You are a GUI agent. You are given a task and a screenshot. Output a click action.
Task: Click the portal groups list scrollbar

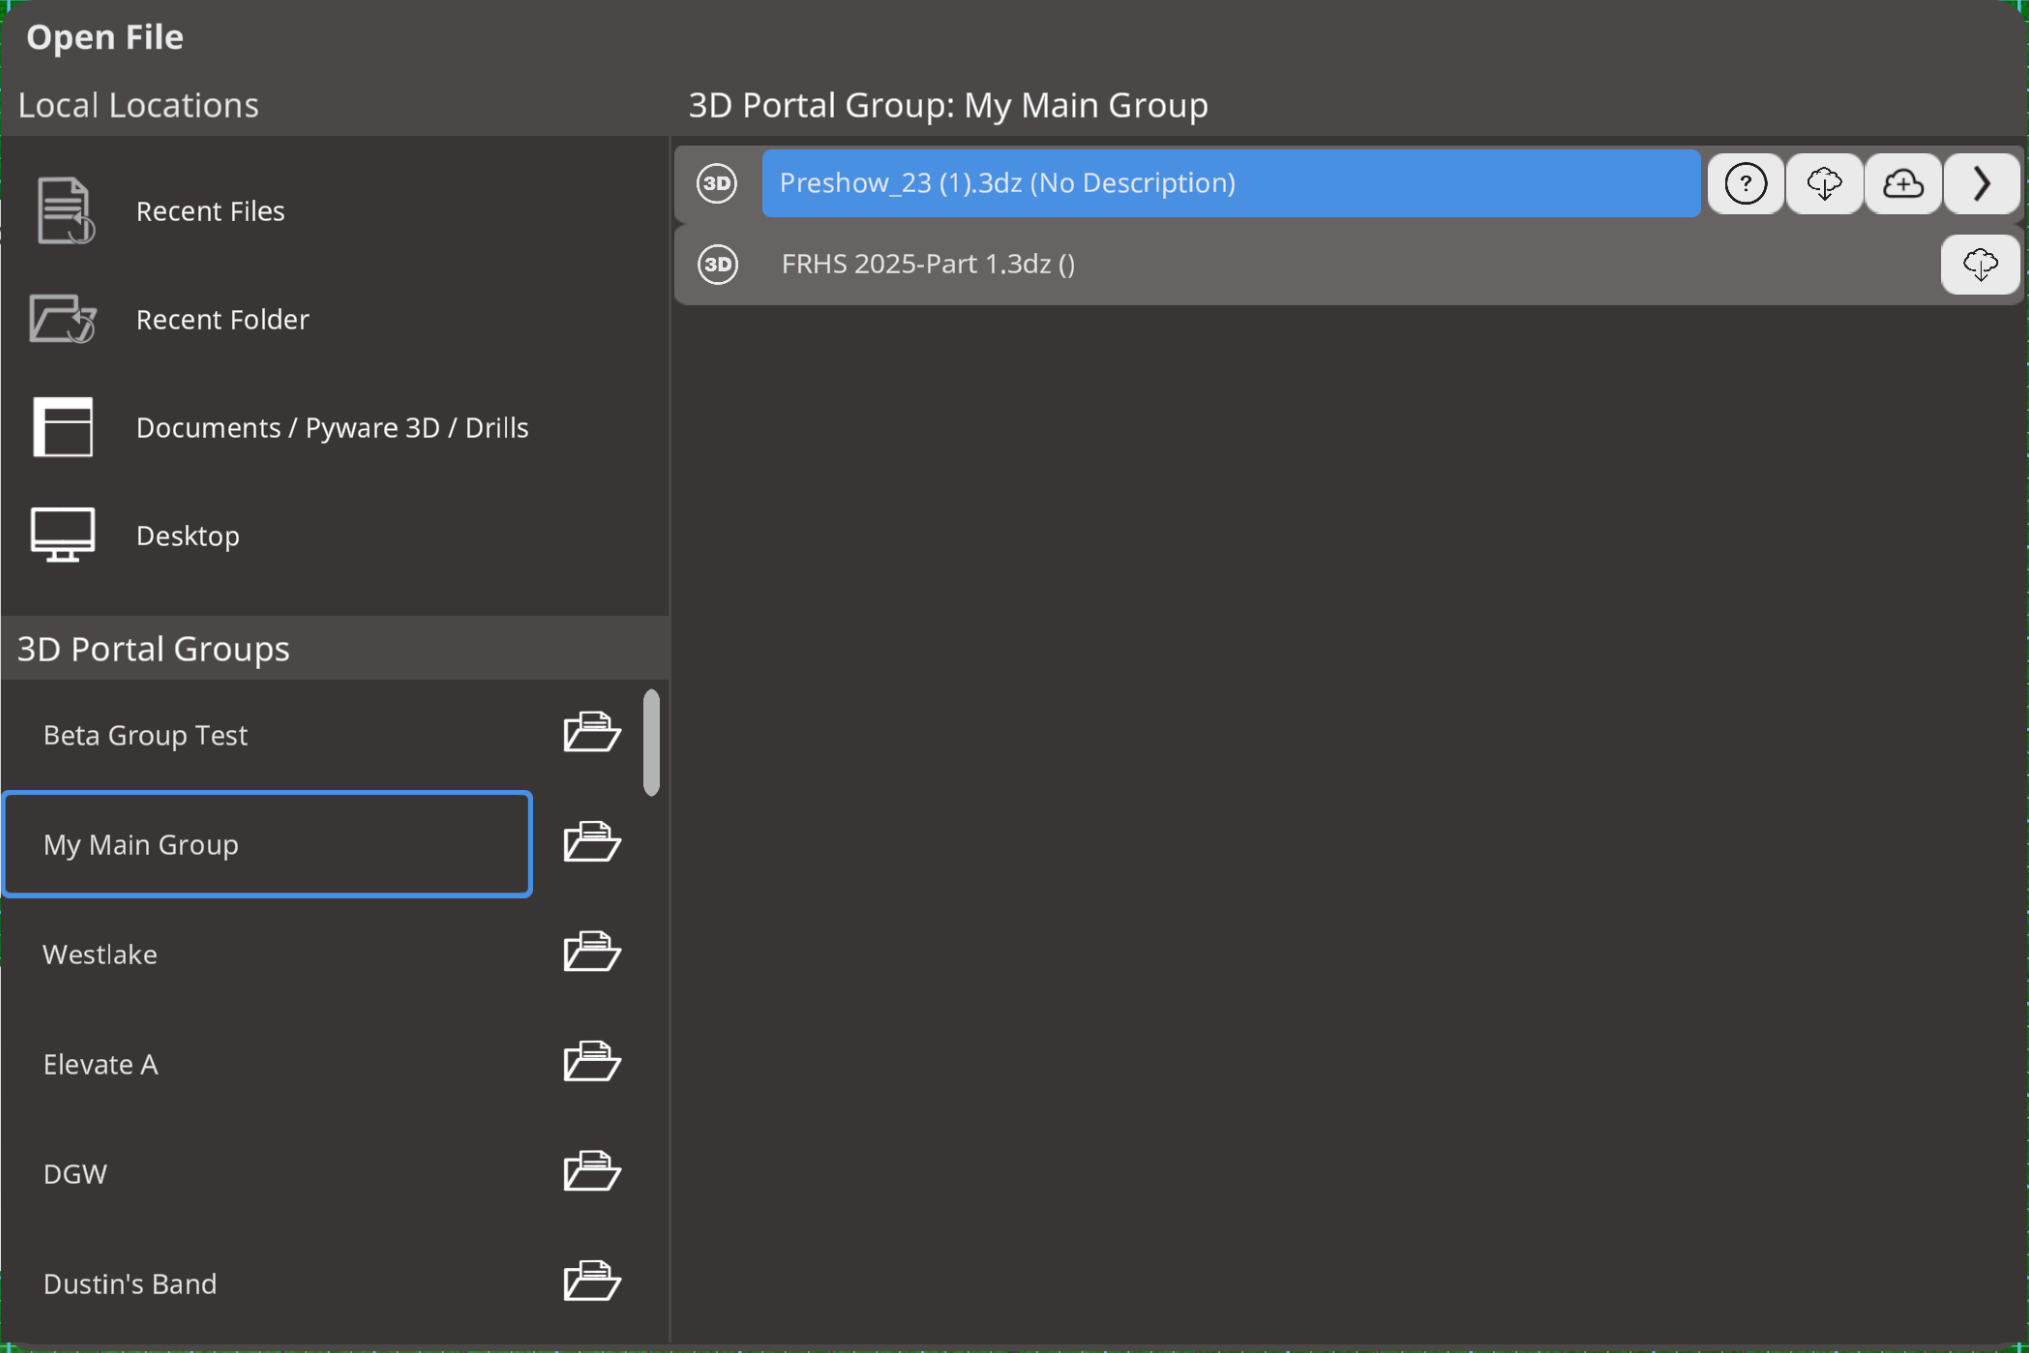(651, 742)
